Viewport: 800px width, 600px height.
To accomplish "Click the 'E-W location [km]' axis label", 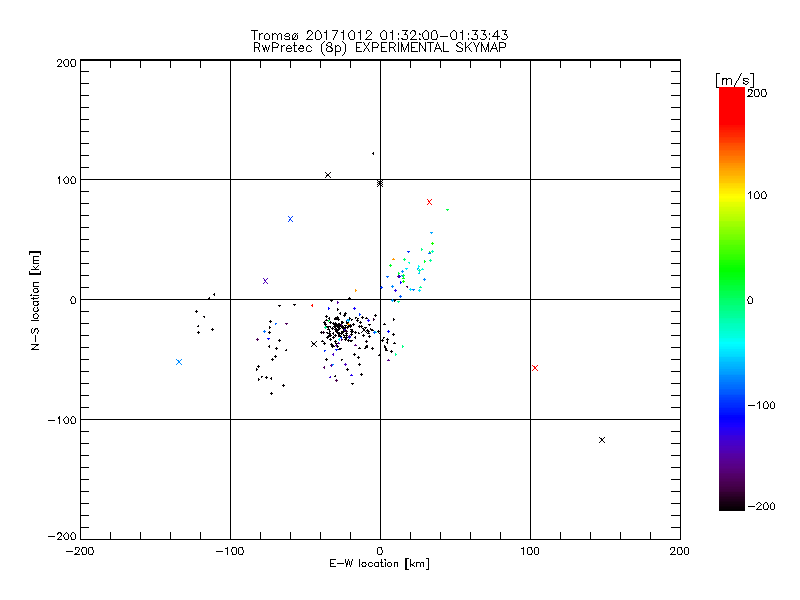I will 379,564.
